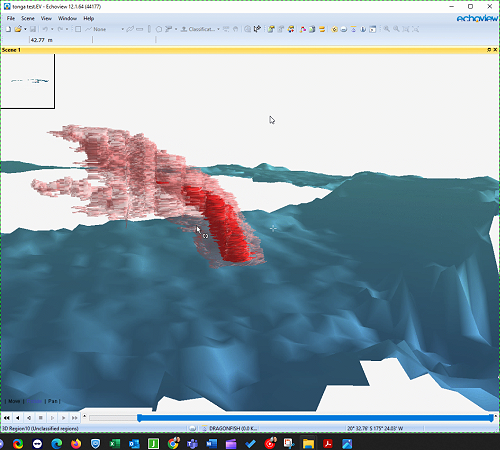Click the Redo arrow icon
This screenshot has height=450, width=500.
click(x=60, y=29)
